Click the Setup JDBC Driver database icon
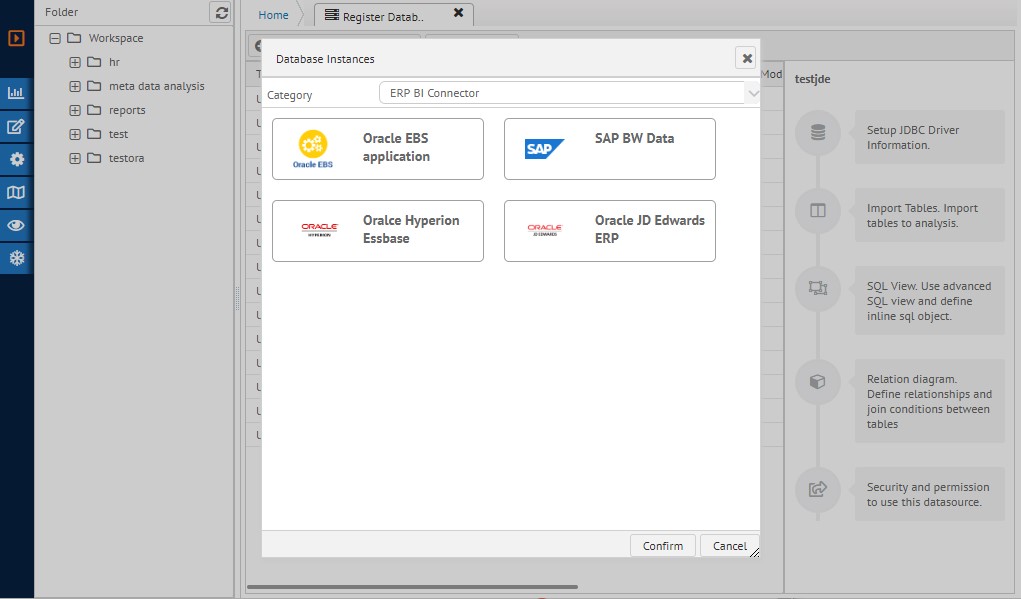Screen dimensions: 1021x599 tap(818, 133)
